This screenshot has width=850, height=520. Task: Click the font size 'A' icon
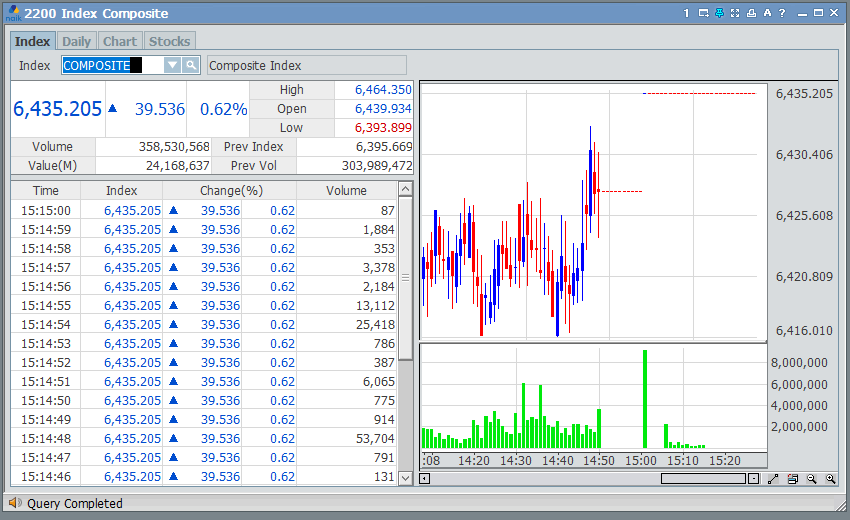pos(767,13)
